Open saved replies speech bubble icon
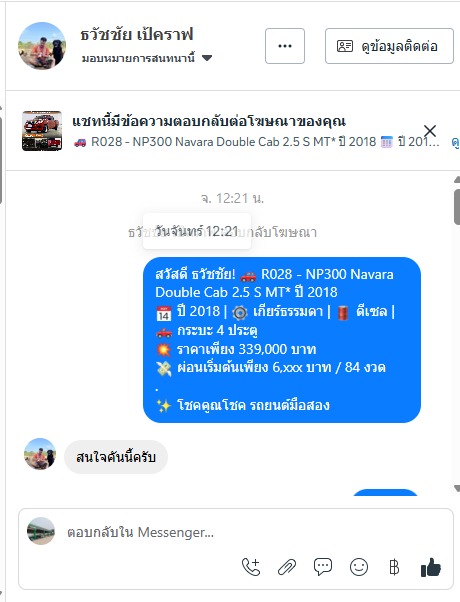460x602 pixels. (323, 567)
